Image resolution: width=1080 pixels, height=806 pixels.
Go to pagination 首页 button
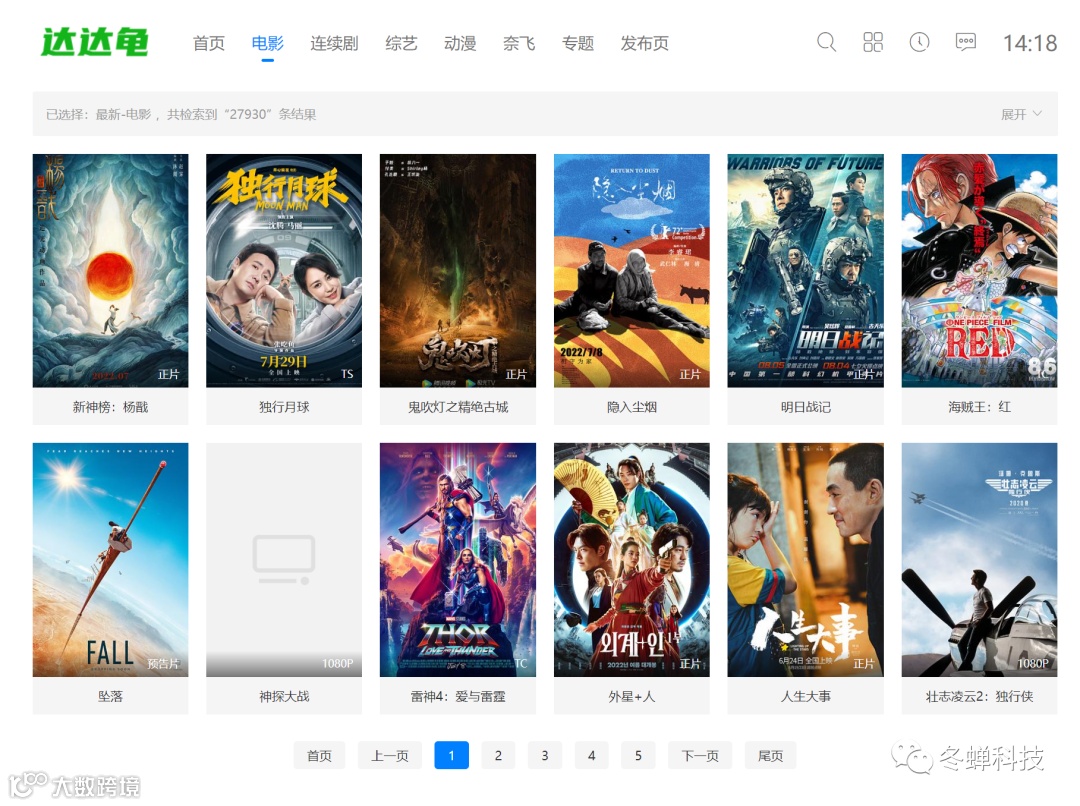(319, 756)
